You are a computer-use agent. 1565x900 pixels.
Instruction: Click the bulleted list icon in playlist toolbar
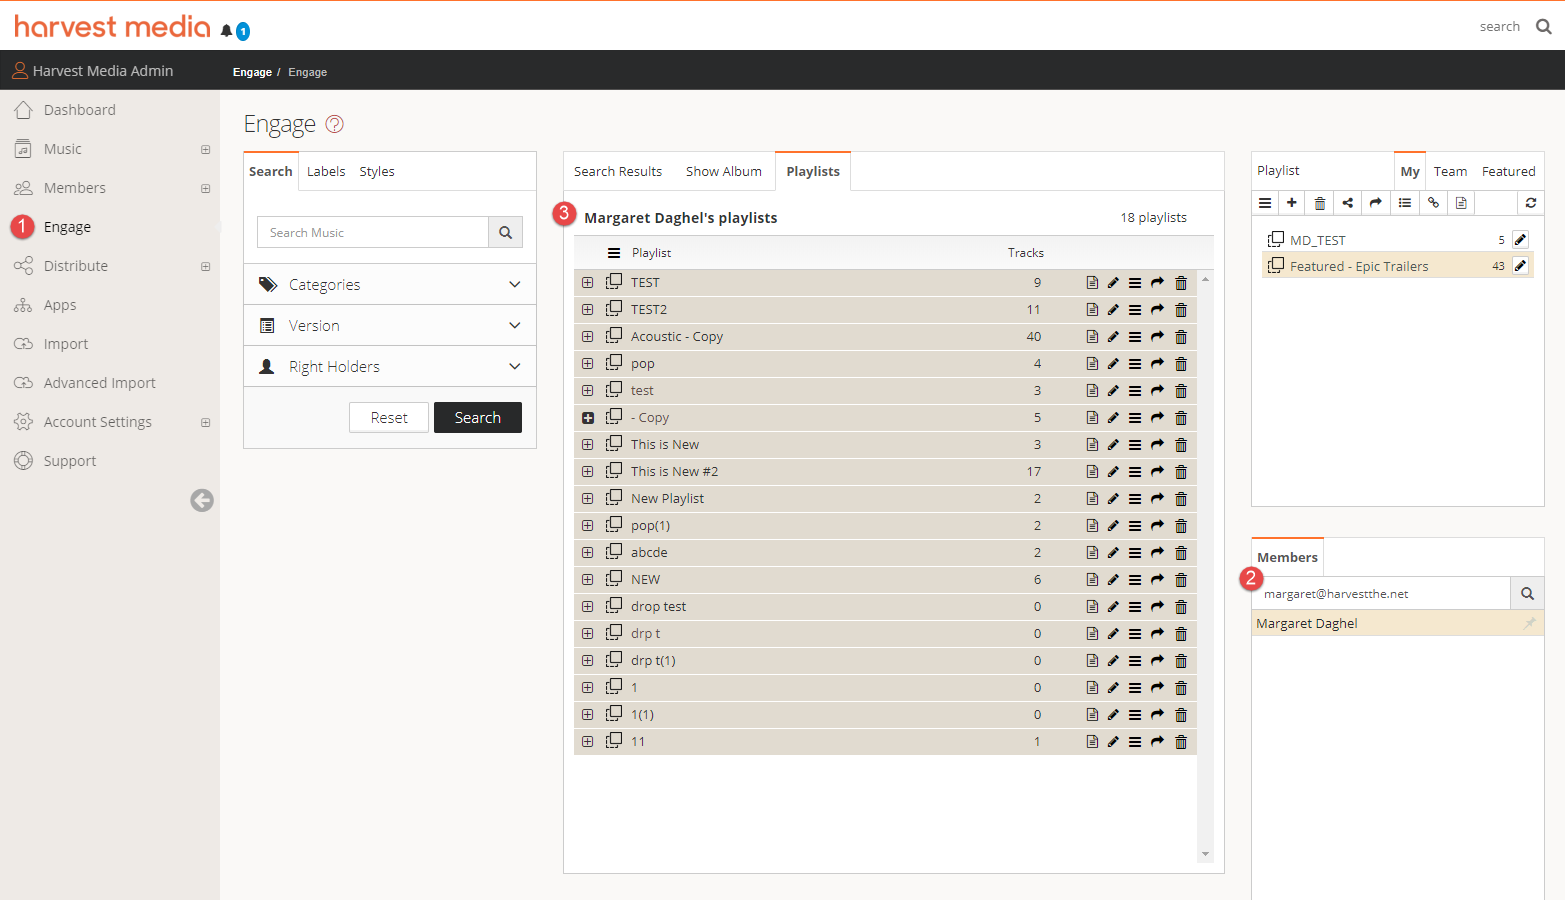[1405, 203]
